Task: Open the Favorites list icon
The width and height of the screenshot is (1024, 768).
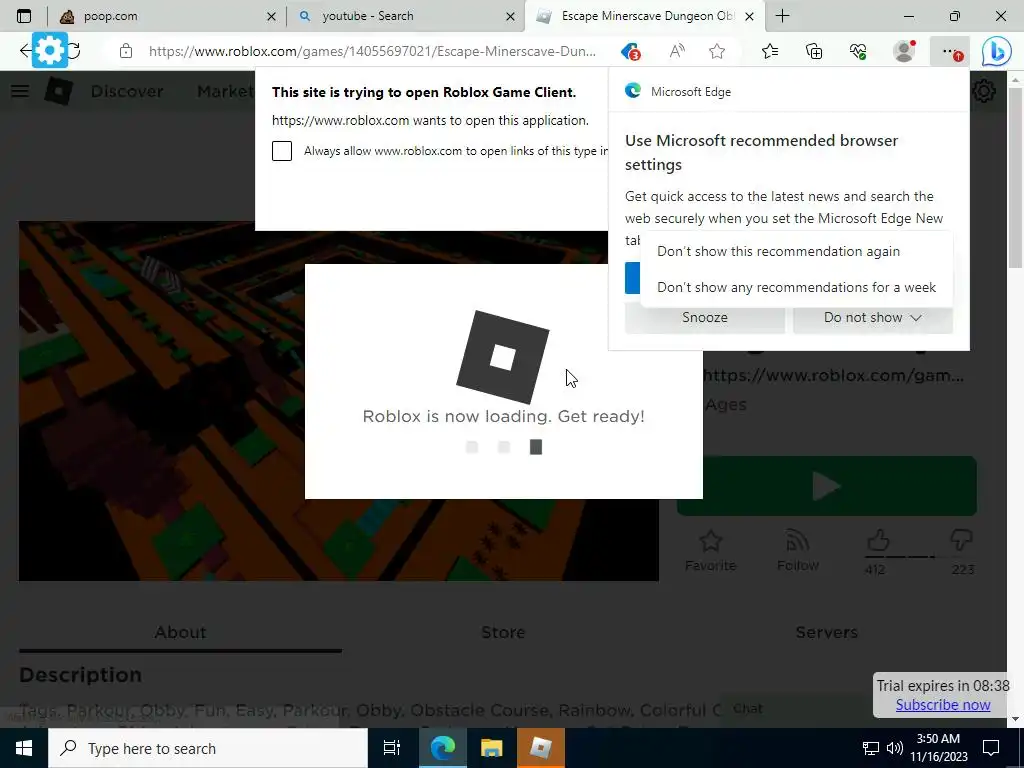Action: 770,51
